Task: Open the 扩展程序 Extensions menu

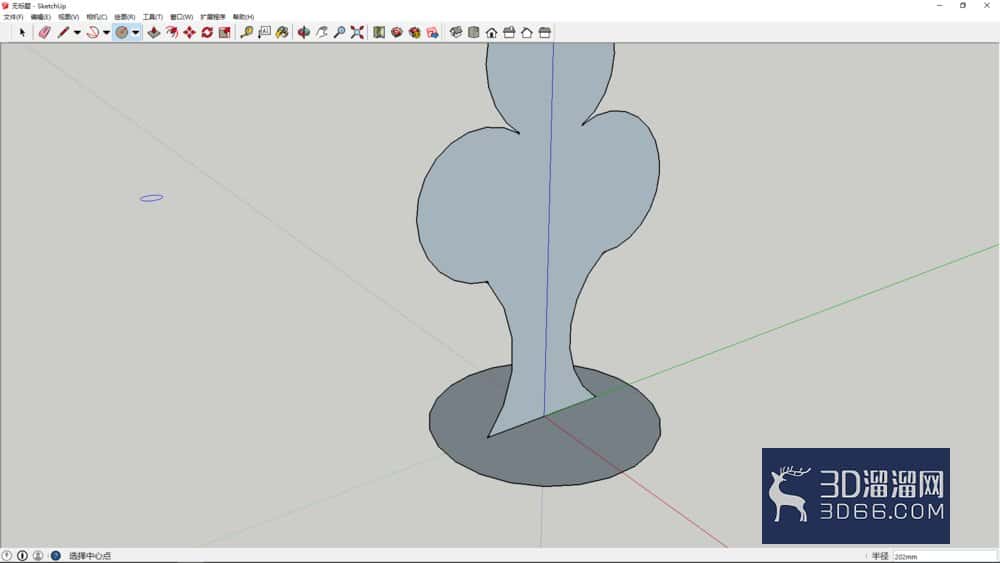Action: coord(212,17)
